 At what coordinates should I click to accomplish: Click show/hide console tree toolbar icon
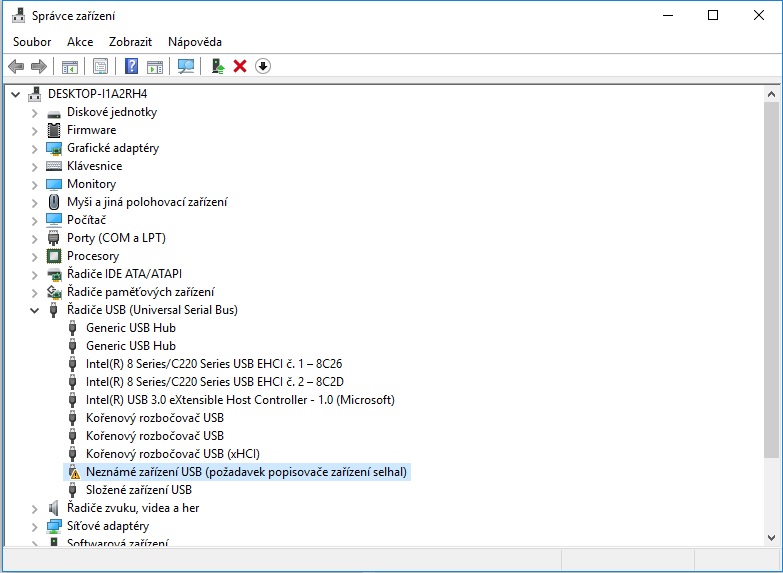(x=70, y=66)
